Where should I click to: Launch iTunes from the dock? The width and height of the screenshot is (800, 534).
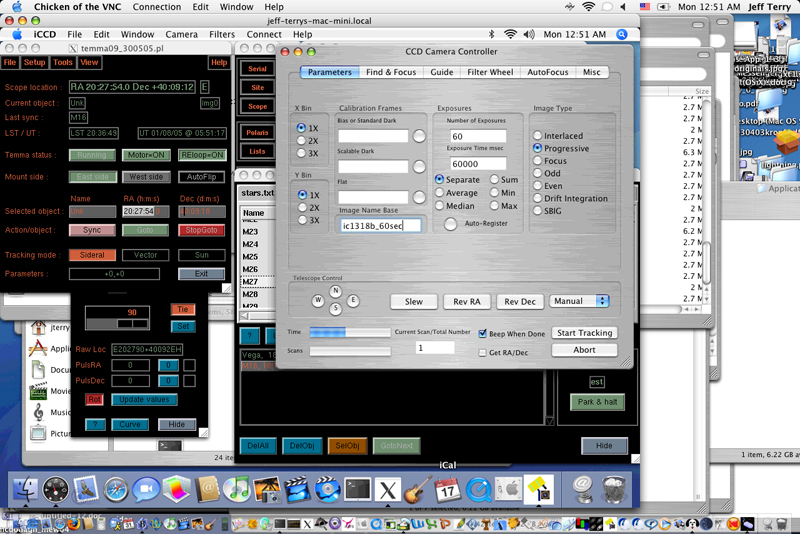[x=237, y=489]
